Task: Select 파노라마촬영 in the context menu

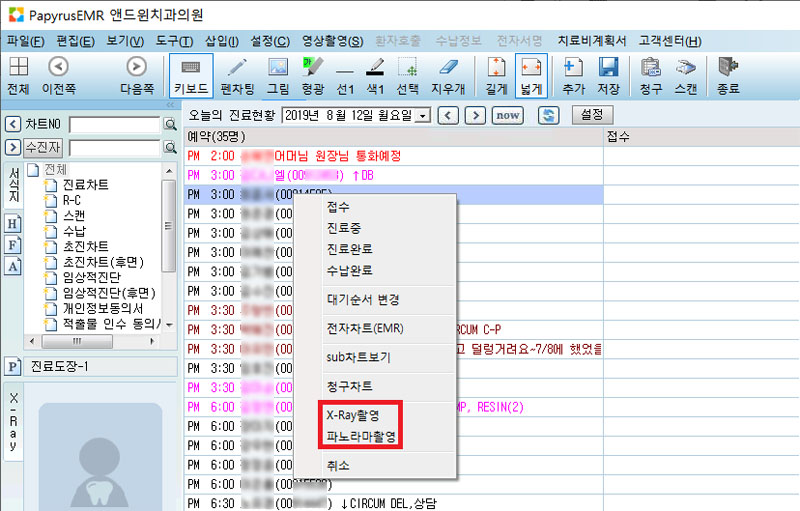Action: coord(361,437)
